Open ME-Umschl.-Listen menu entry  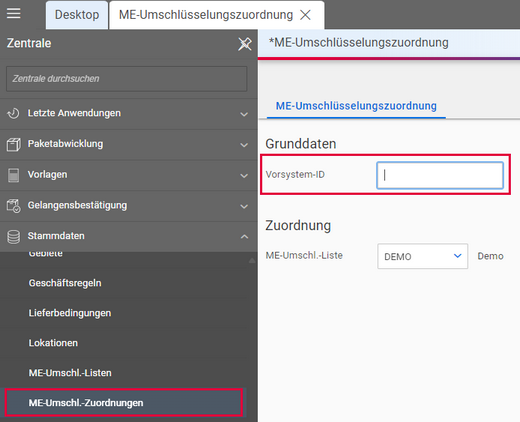click(x=70, y=373)
